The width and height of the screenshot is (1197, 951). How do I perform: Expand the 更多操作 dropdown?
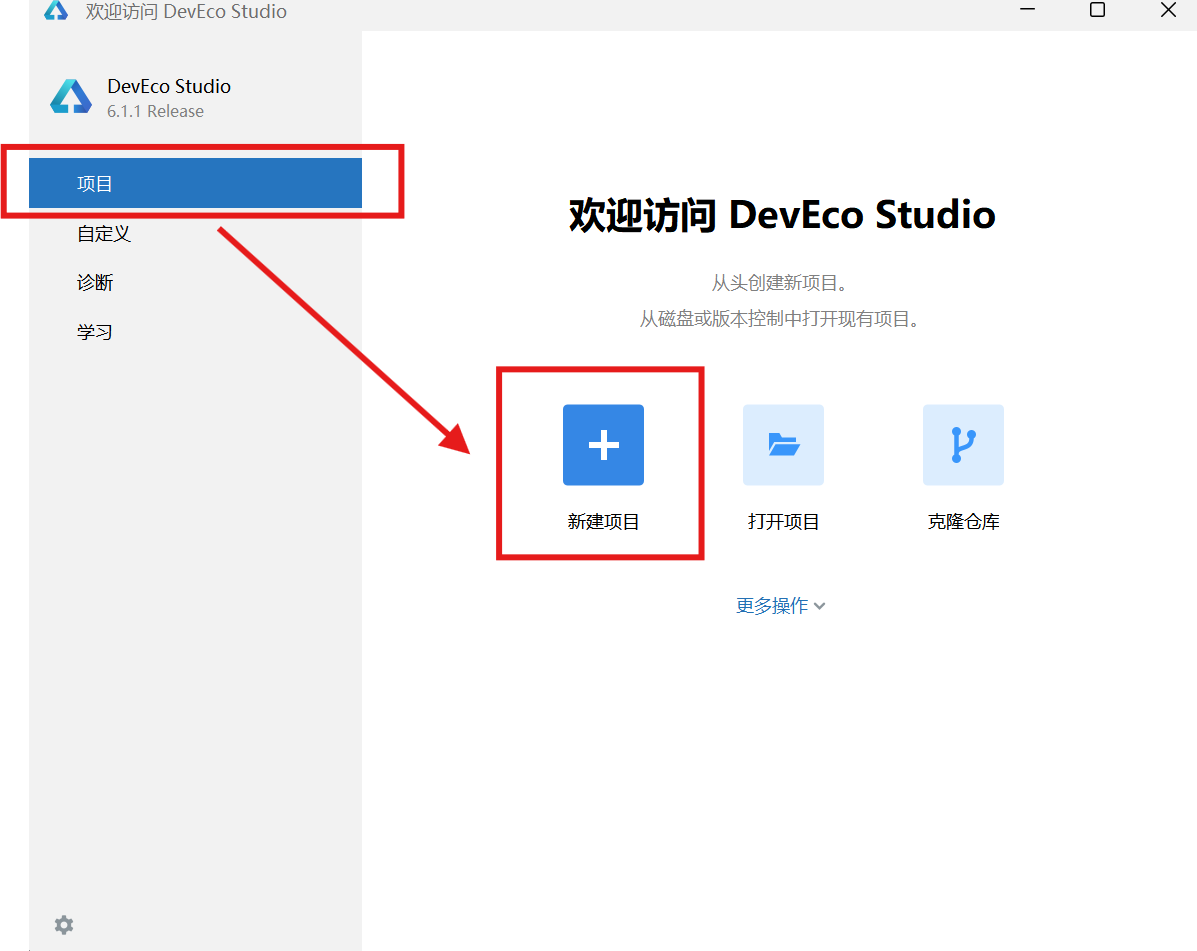point(780,606)
